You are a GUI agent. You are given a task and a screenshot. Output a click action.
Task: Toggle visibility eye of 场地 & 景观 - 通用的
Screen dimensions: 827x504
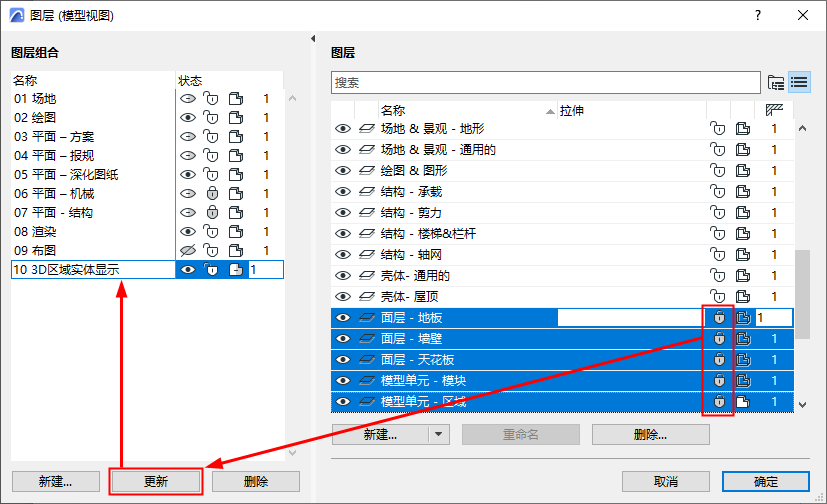click(343, 150)
